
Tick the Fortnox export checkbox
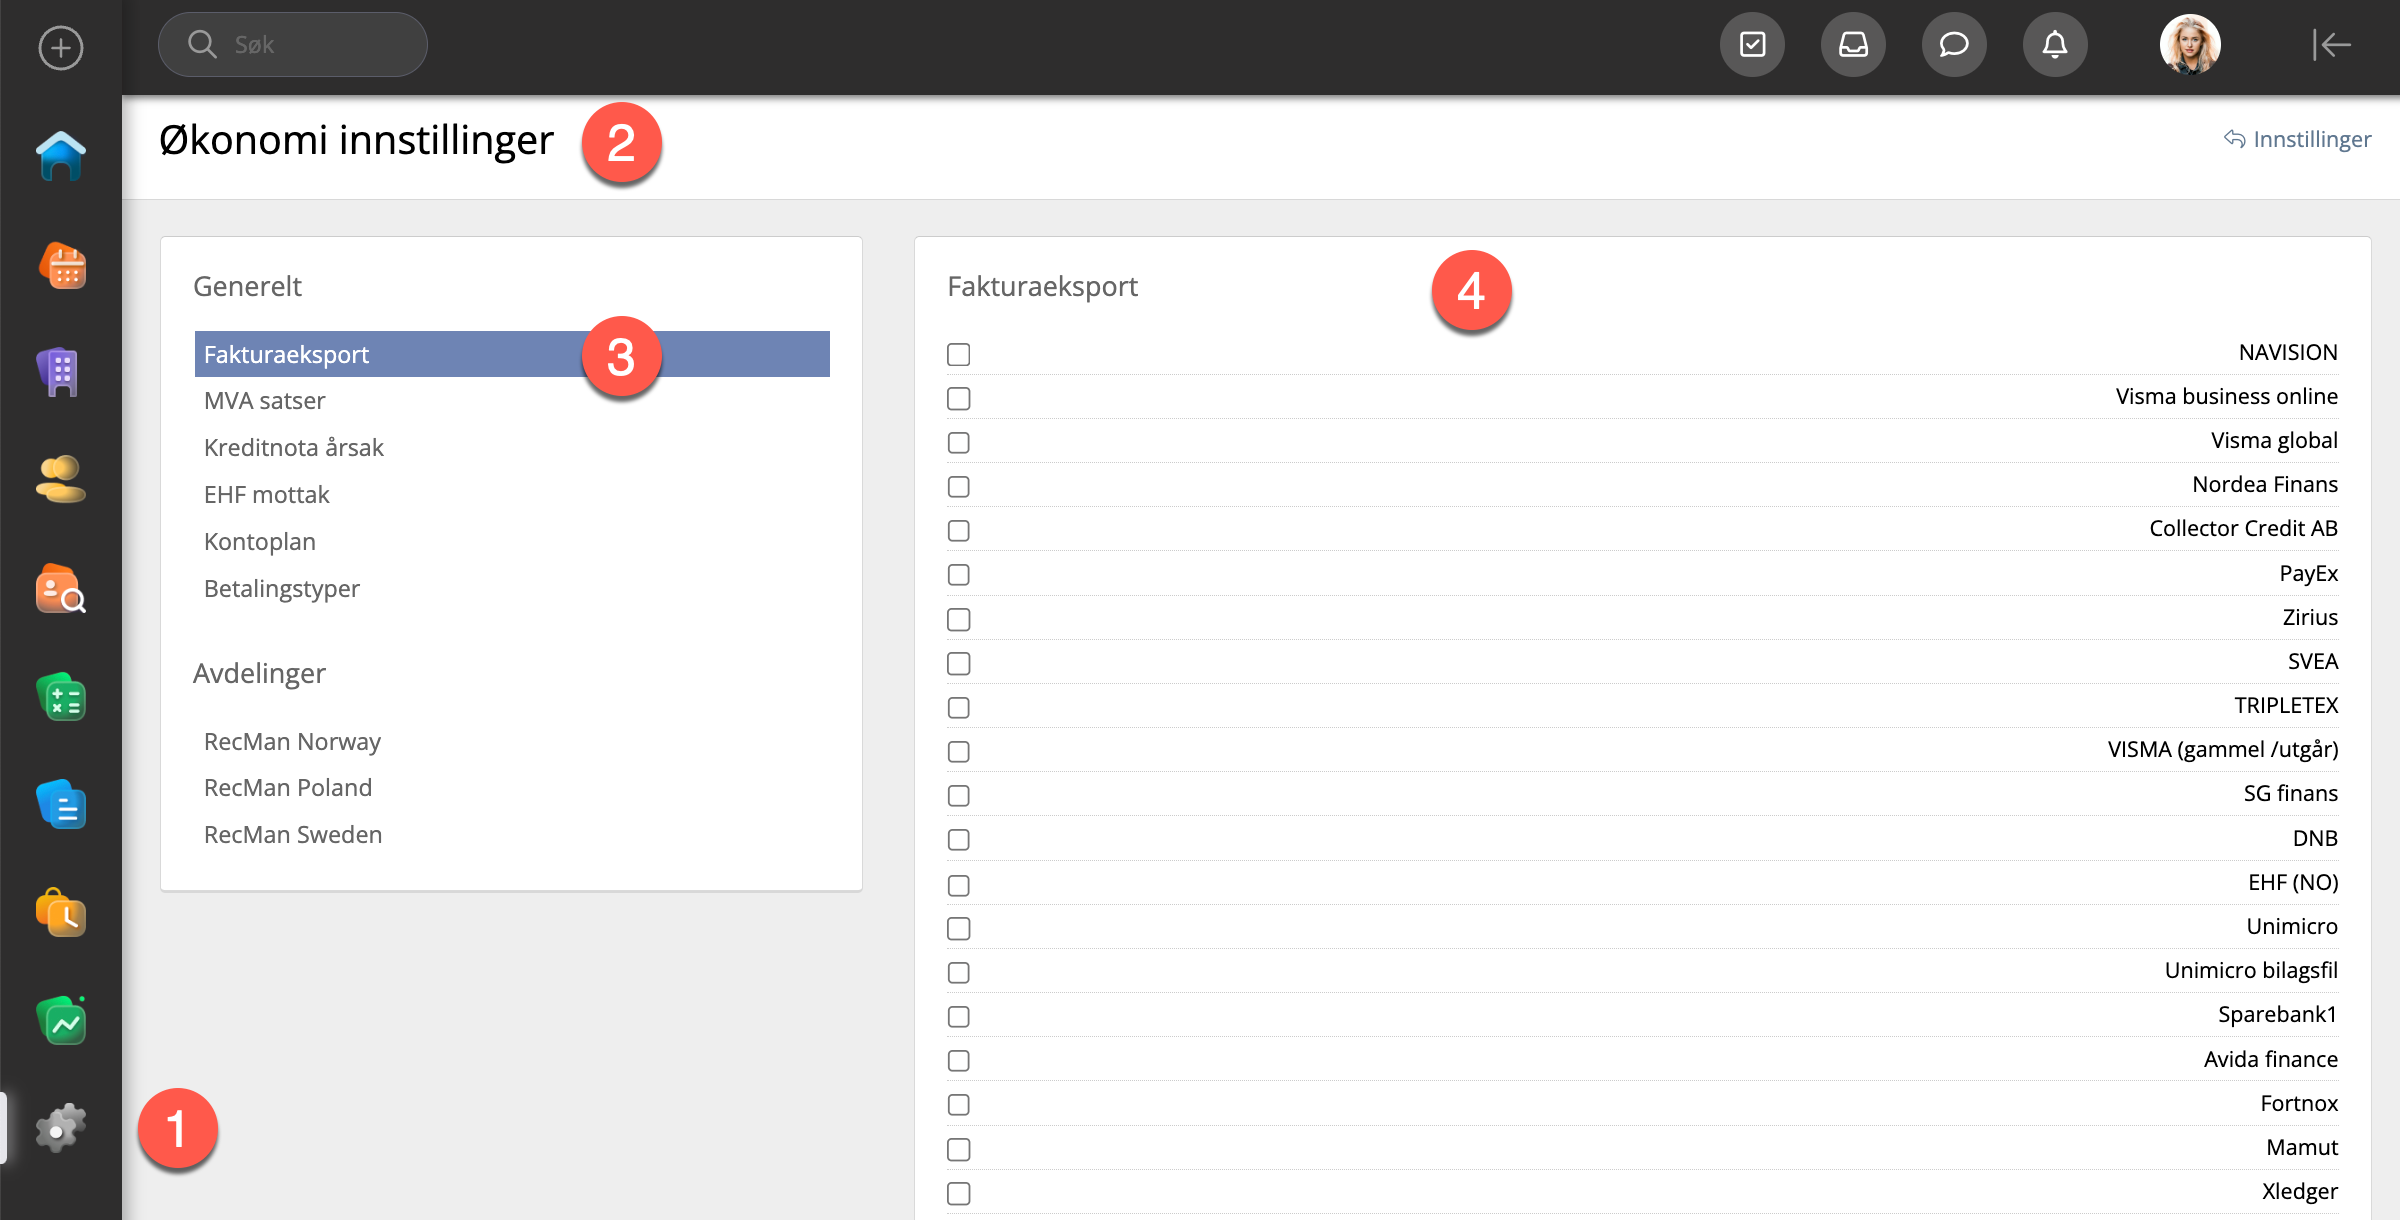[x=958, y=1104]
